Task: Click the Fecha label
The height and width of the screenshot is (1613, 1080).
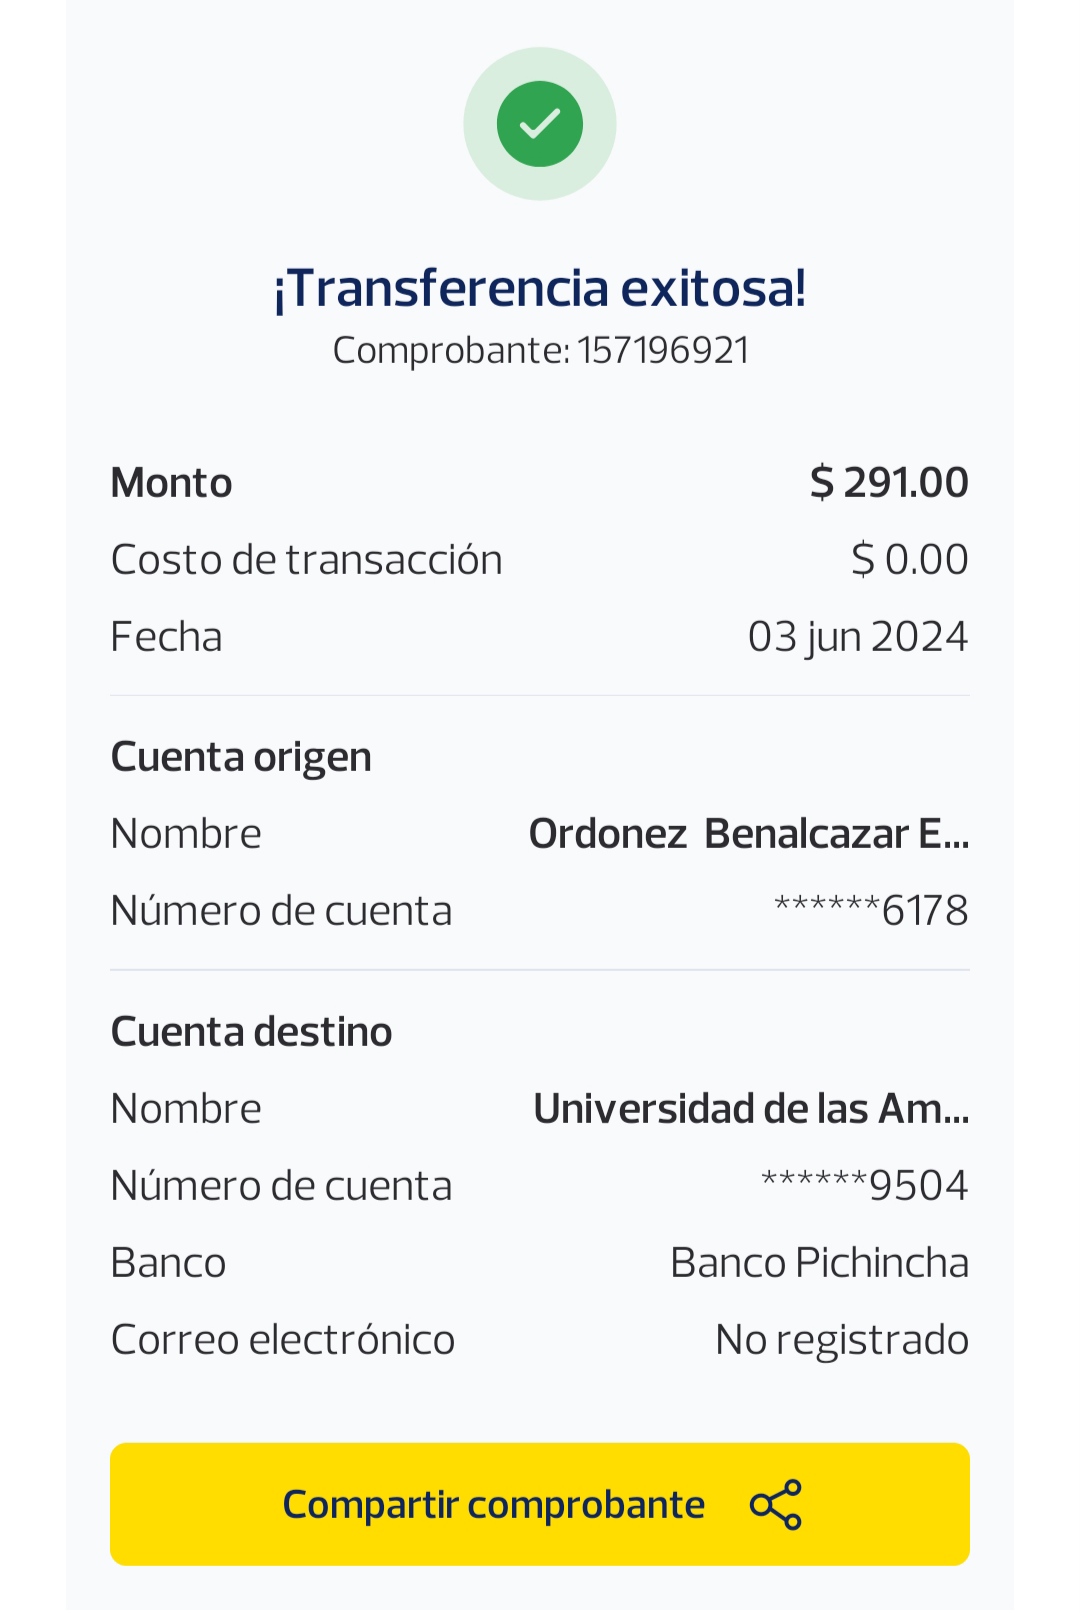Action: click(x=166, y=637)
